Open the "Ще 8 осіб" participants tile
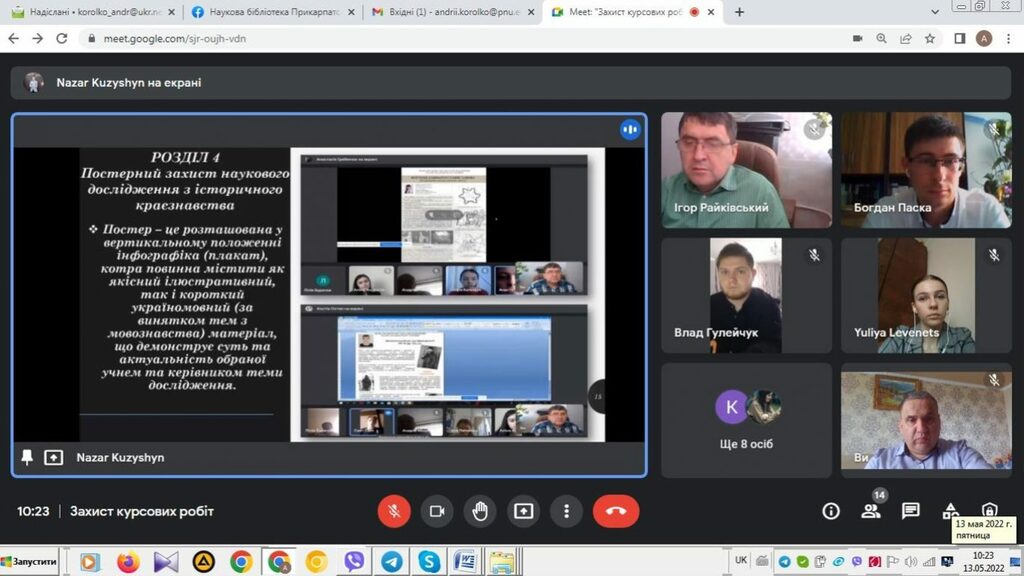This screenshot has width=1024, height=576. click(x=746, y=419)
